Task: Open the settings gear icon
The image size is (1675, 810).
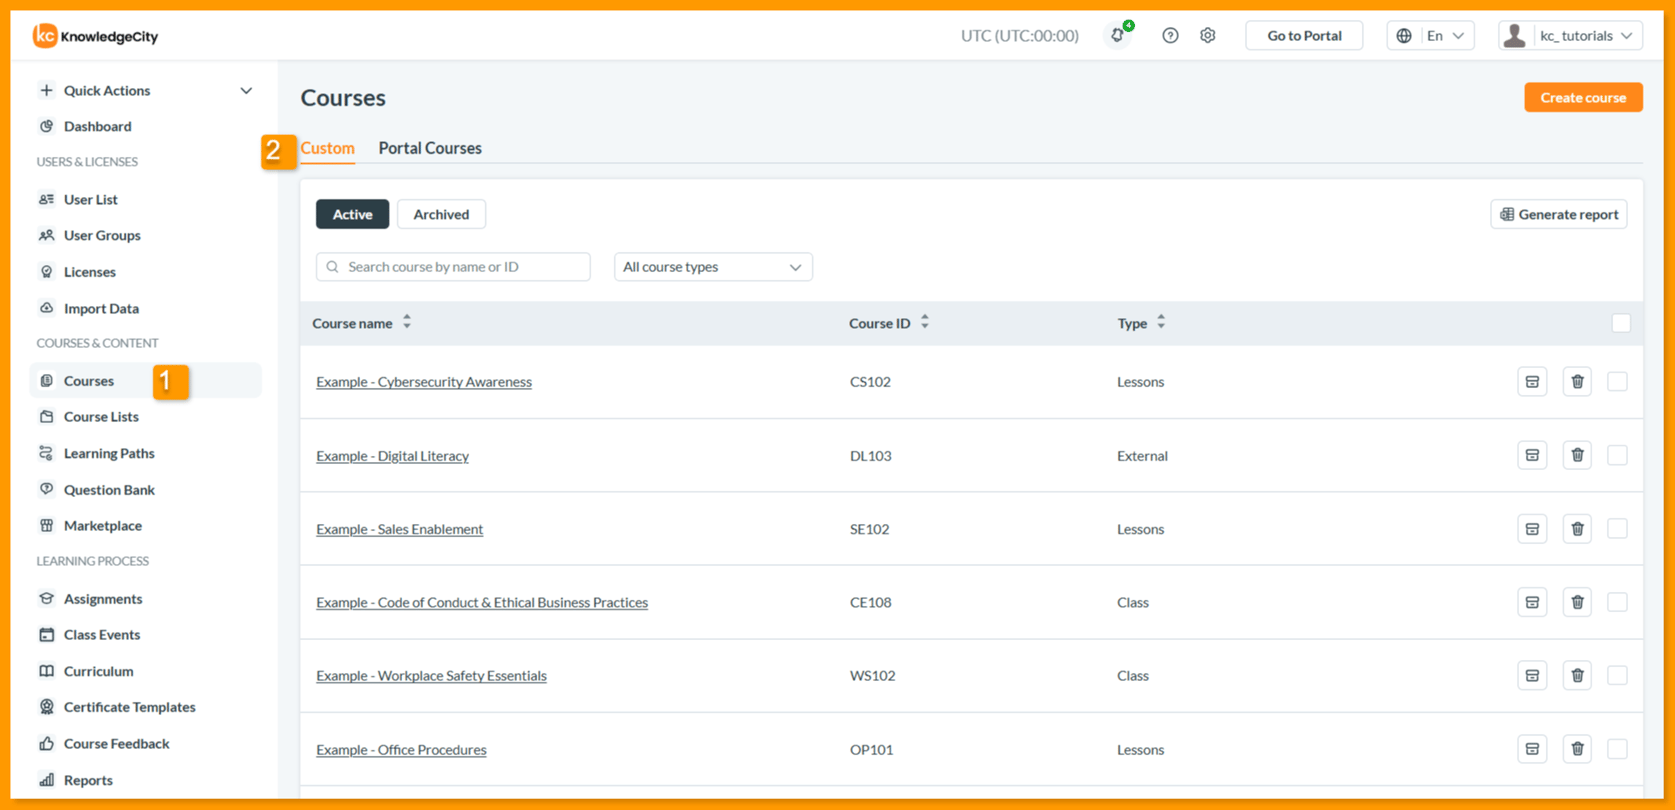Action: click(x=1208, y=35)
